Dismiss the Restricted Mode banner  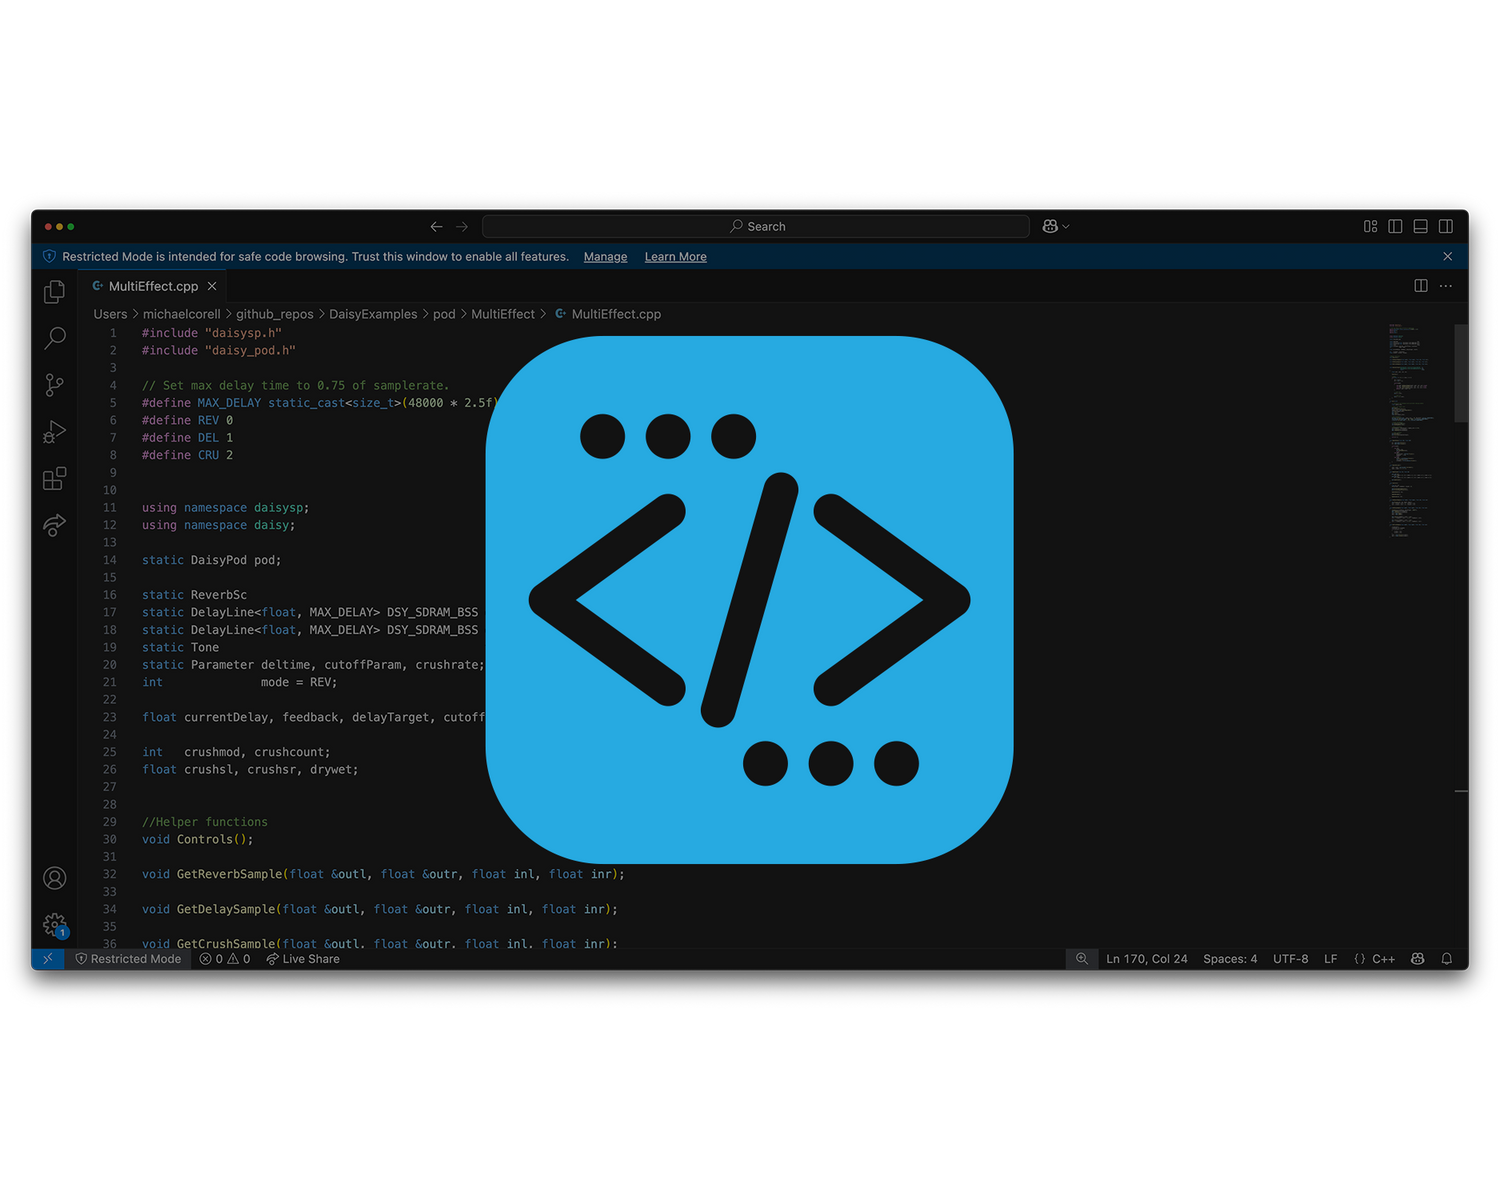1447,257
